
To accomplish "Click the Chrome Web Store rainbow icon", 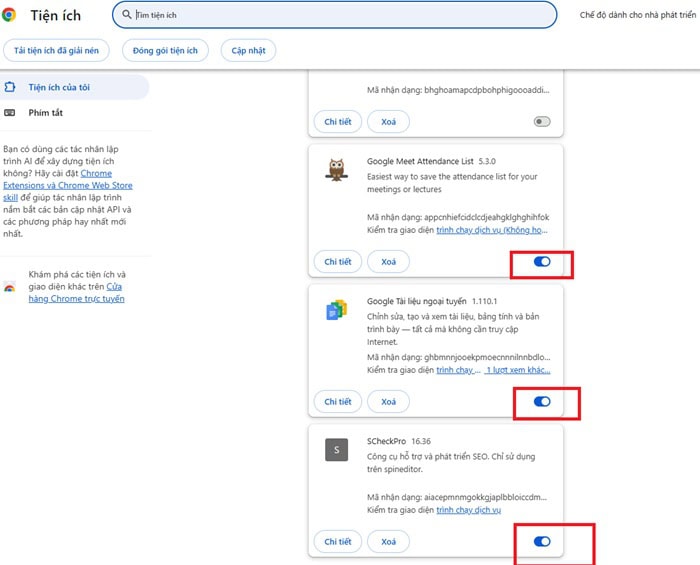I will [9, 287].
